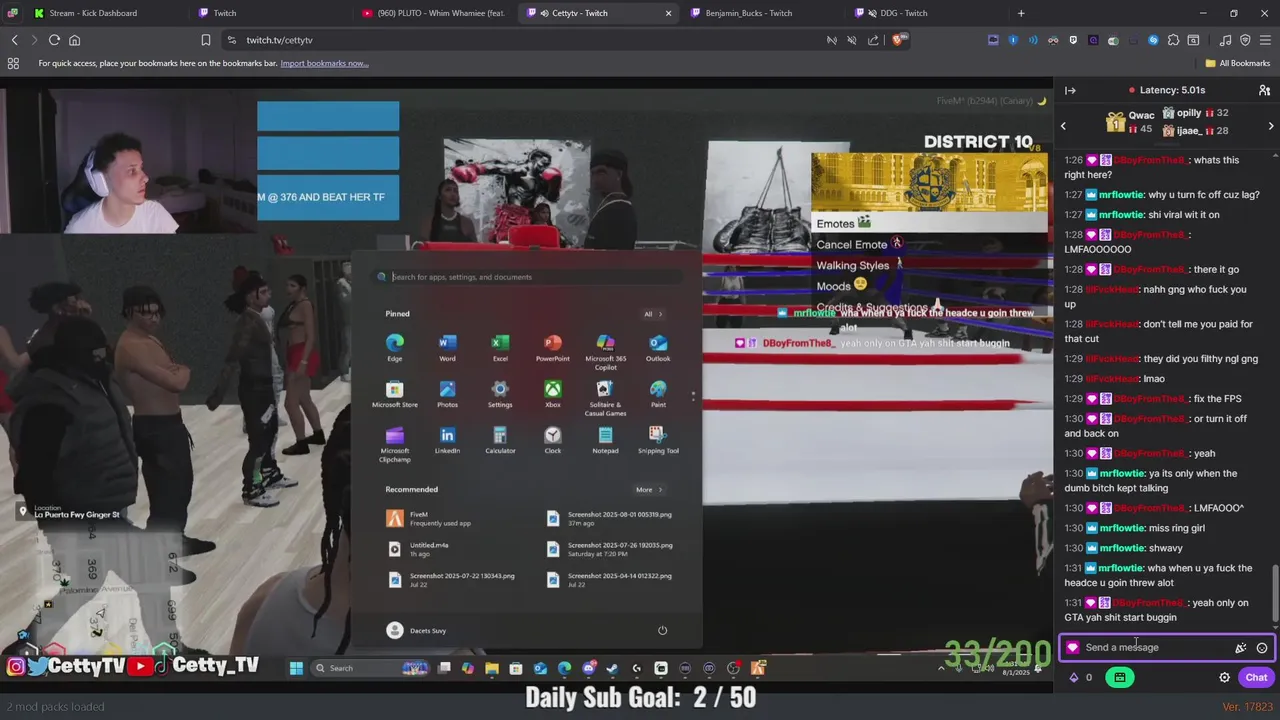Click top gifter Qwac in leaderboard

(x=1130, y=122)
